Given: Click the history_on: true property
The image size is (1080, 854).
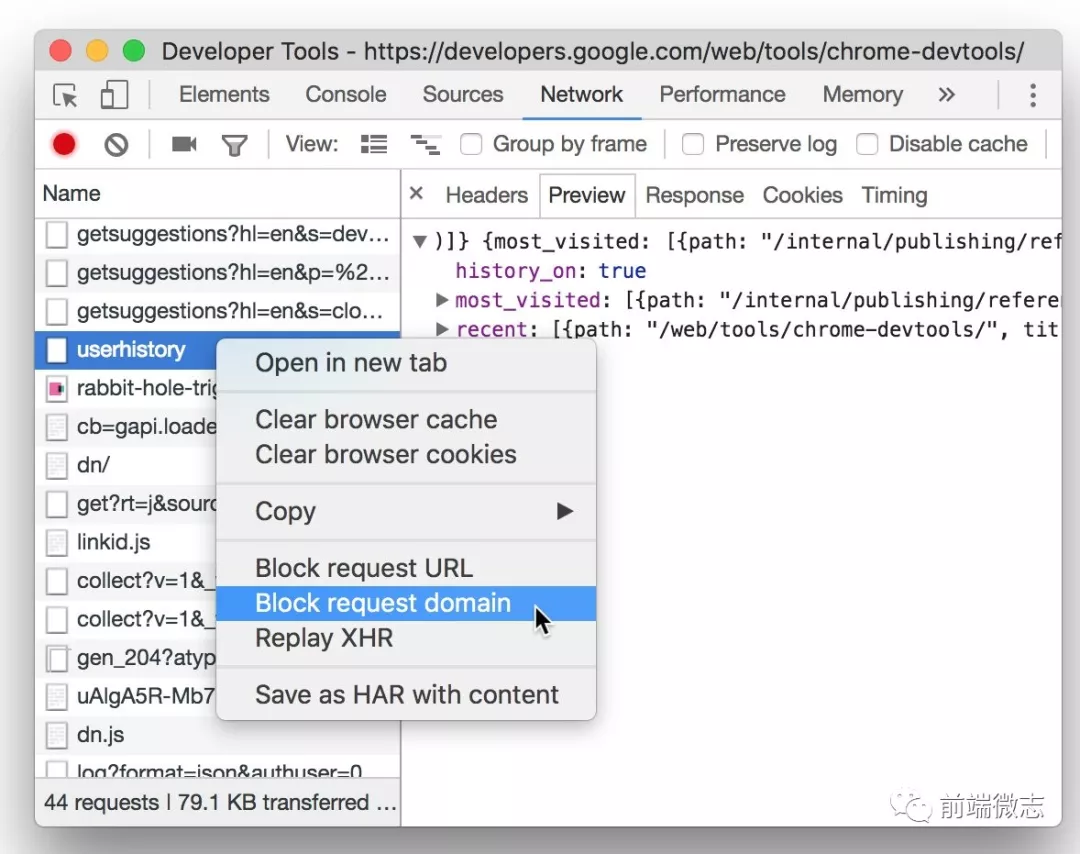Looking at the screenshot, I should coord(550,271).
